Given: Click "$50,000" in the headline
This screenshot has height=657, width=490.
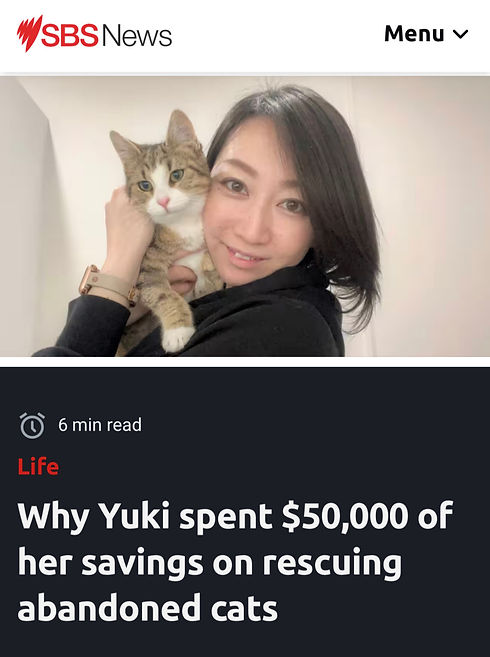Looking at the screenshot, I should point(345,515).
